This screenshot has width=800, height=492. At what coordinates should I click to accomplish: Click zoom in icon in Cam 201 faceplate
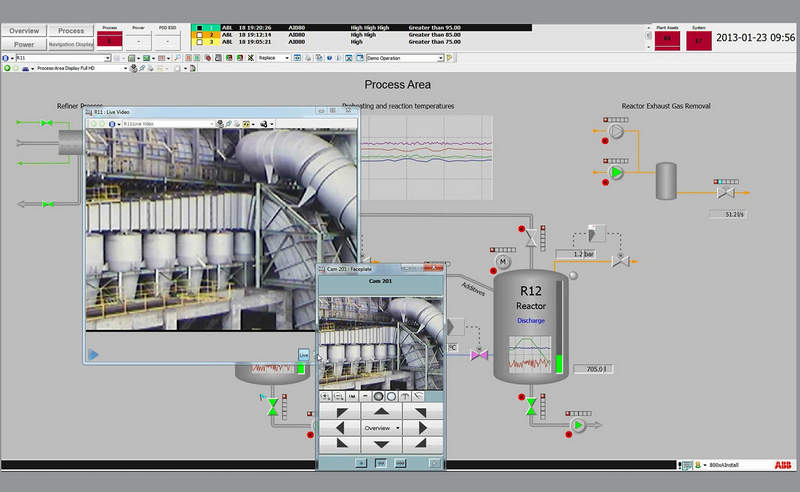[325, 396]
